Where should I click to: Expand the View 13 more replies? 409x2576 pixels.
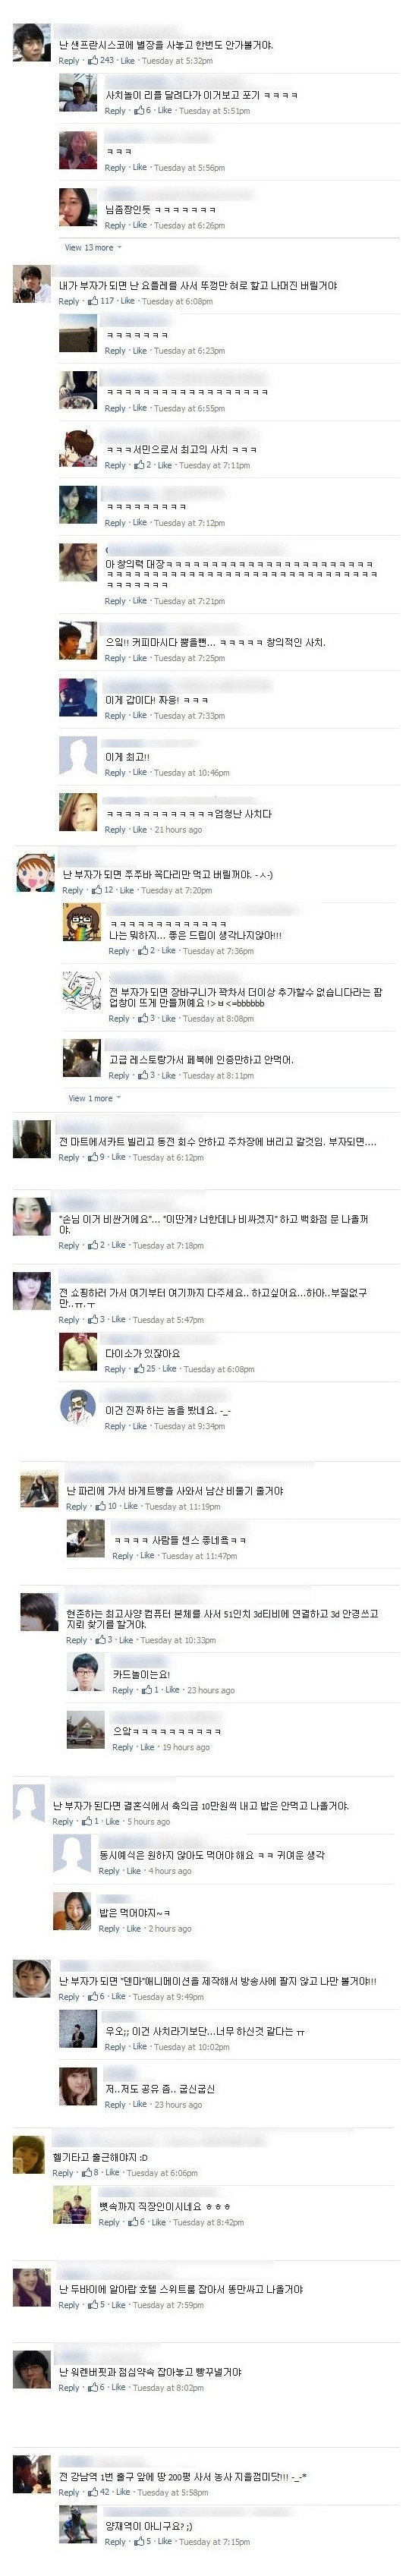click(x=89, y=248)
